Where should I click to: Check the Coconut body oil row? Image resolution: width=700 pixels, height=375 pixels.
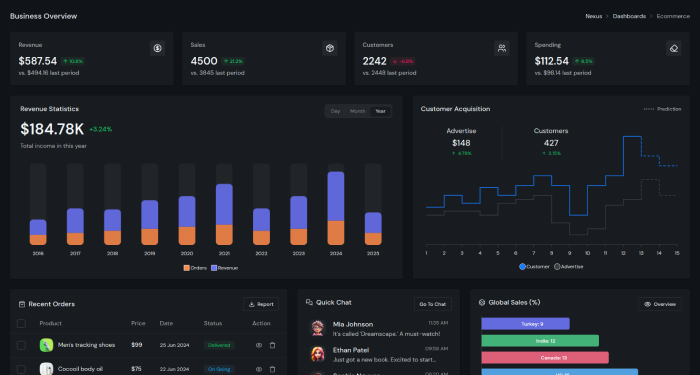21,369
